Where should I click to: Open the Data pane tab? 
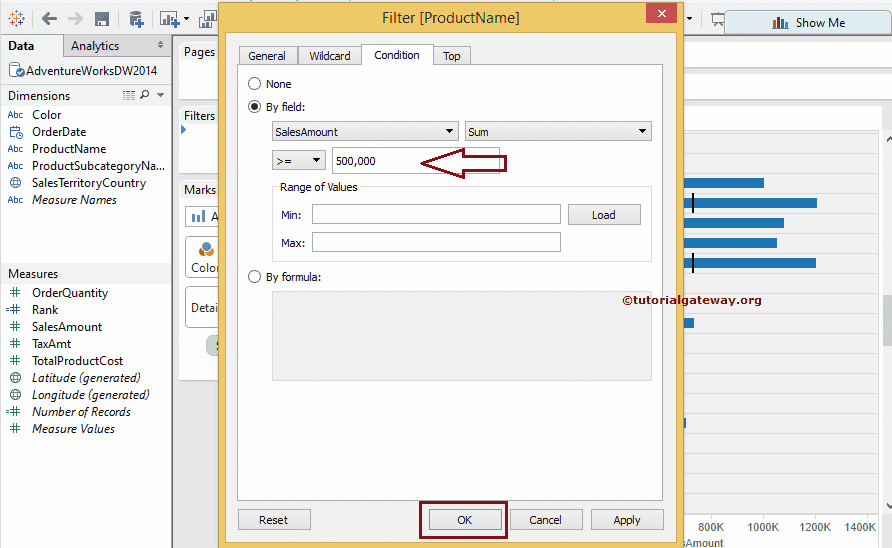(x=31, y=46)
